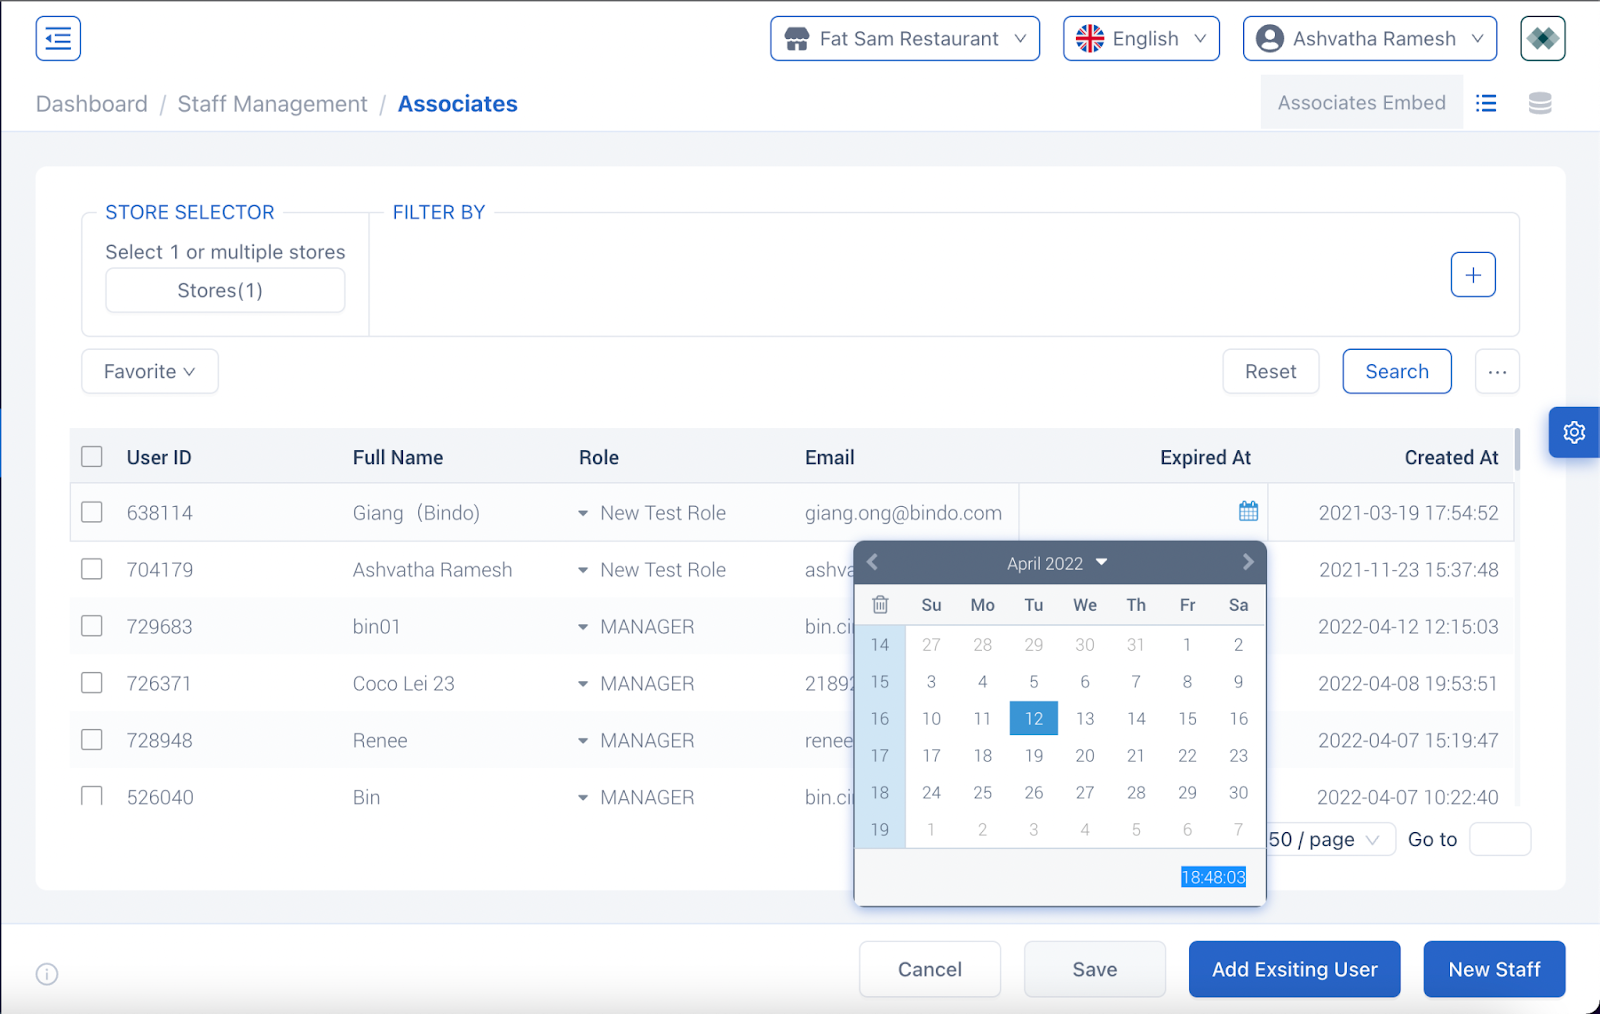This screenshot has height=1014, width=1600.
Task: Open the Fat Sam Restaurant dropdown
Action: [904, 39]
